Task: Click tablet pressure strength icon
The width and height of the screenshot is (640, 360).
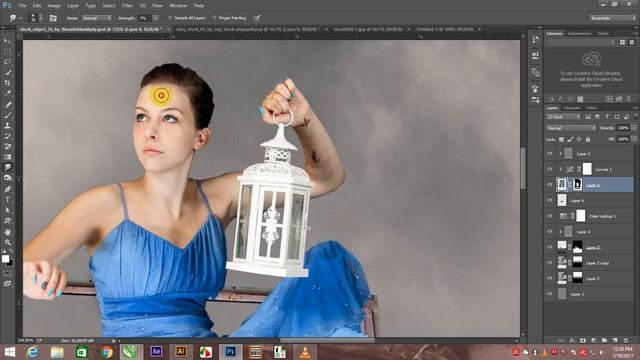Action: (x=257, y=18)
